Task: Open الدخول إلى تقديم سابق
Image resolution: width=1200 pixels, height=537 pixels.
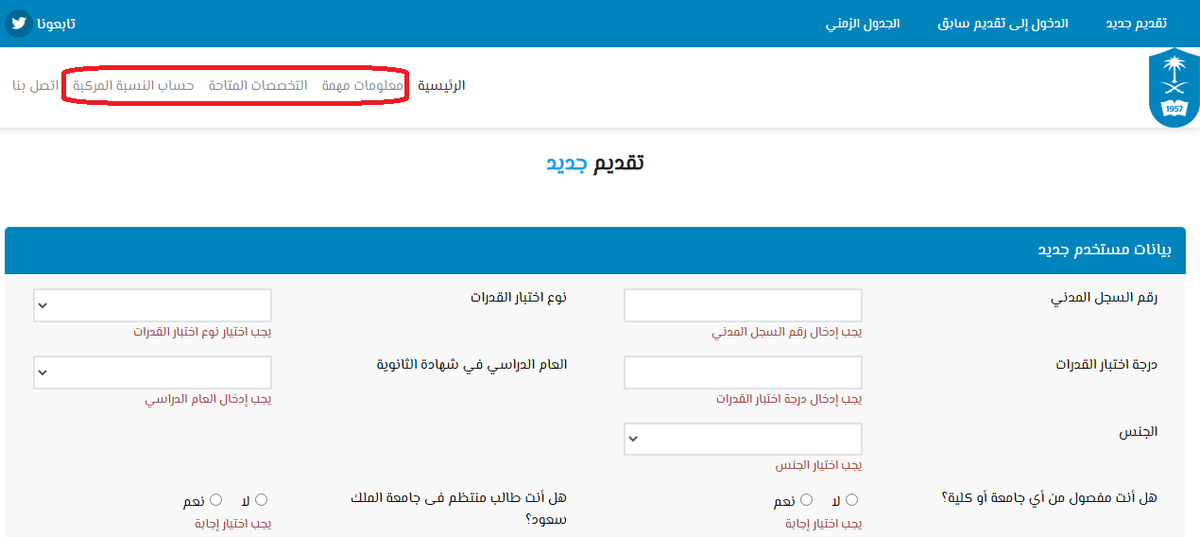Action: [x=1003, y=22]
